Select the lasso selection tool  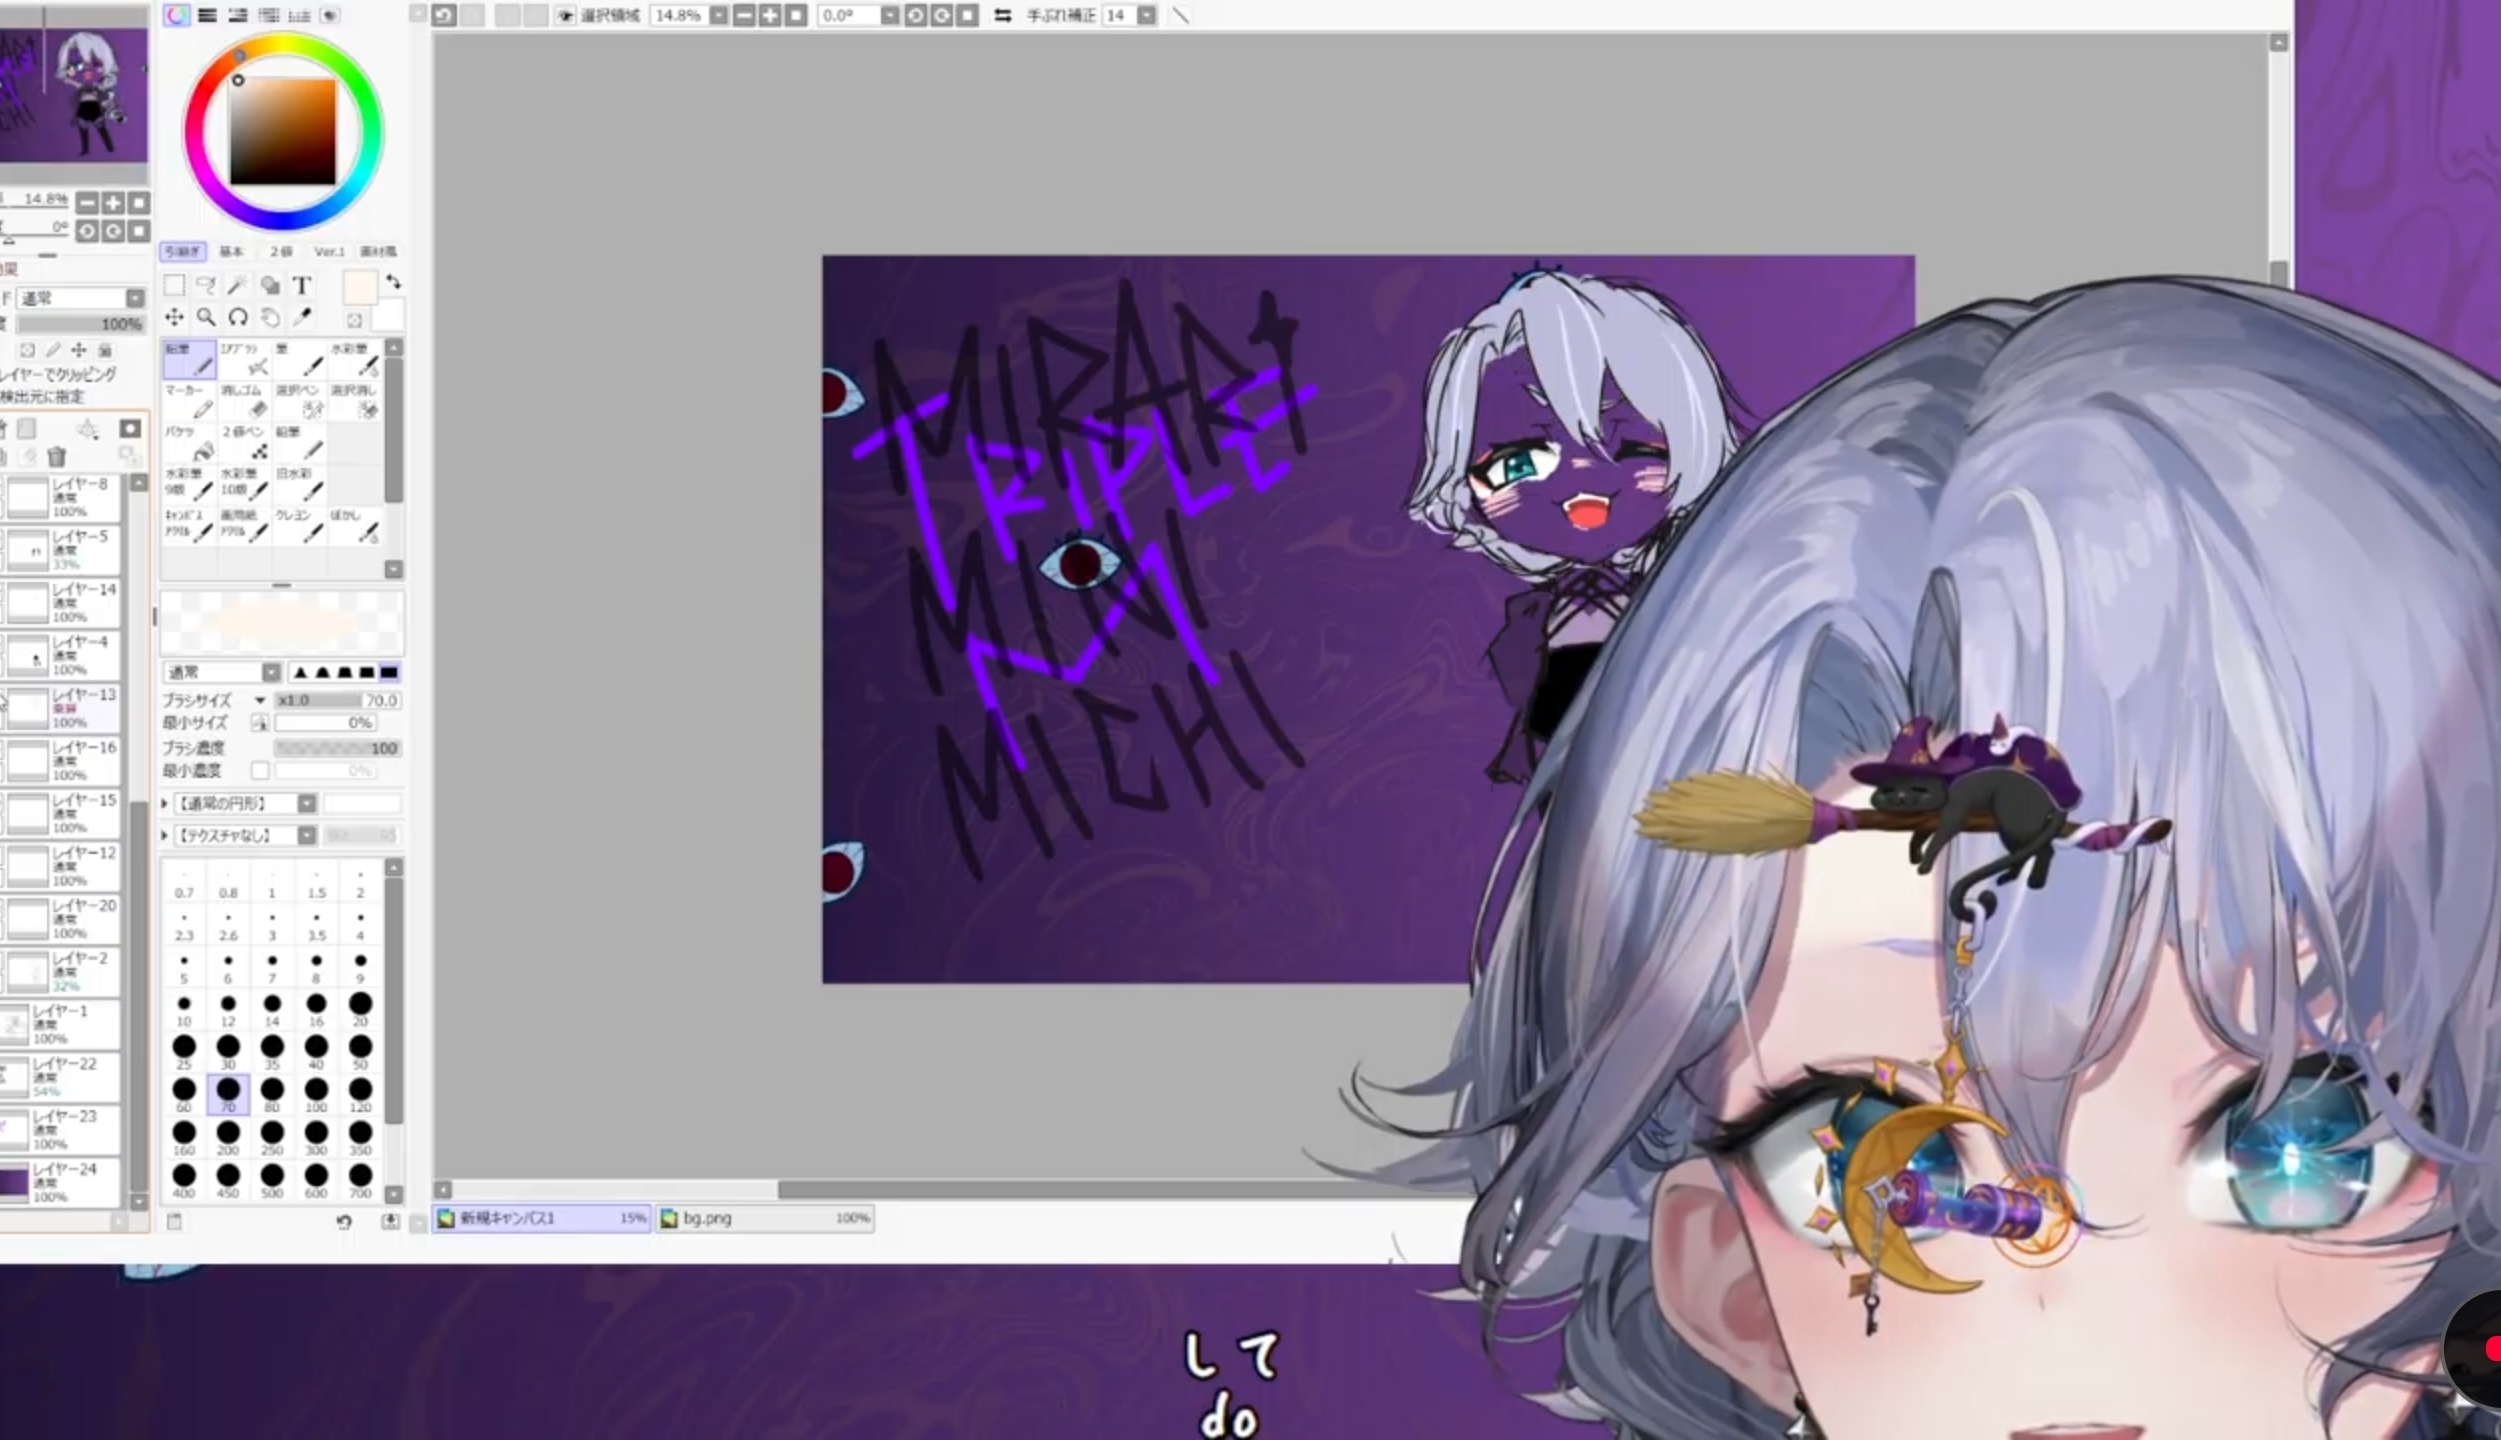pos(206,285)
